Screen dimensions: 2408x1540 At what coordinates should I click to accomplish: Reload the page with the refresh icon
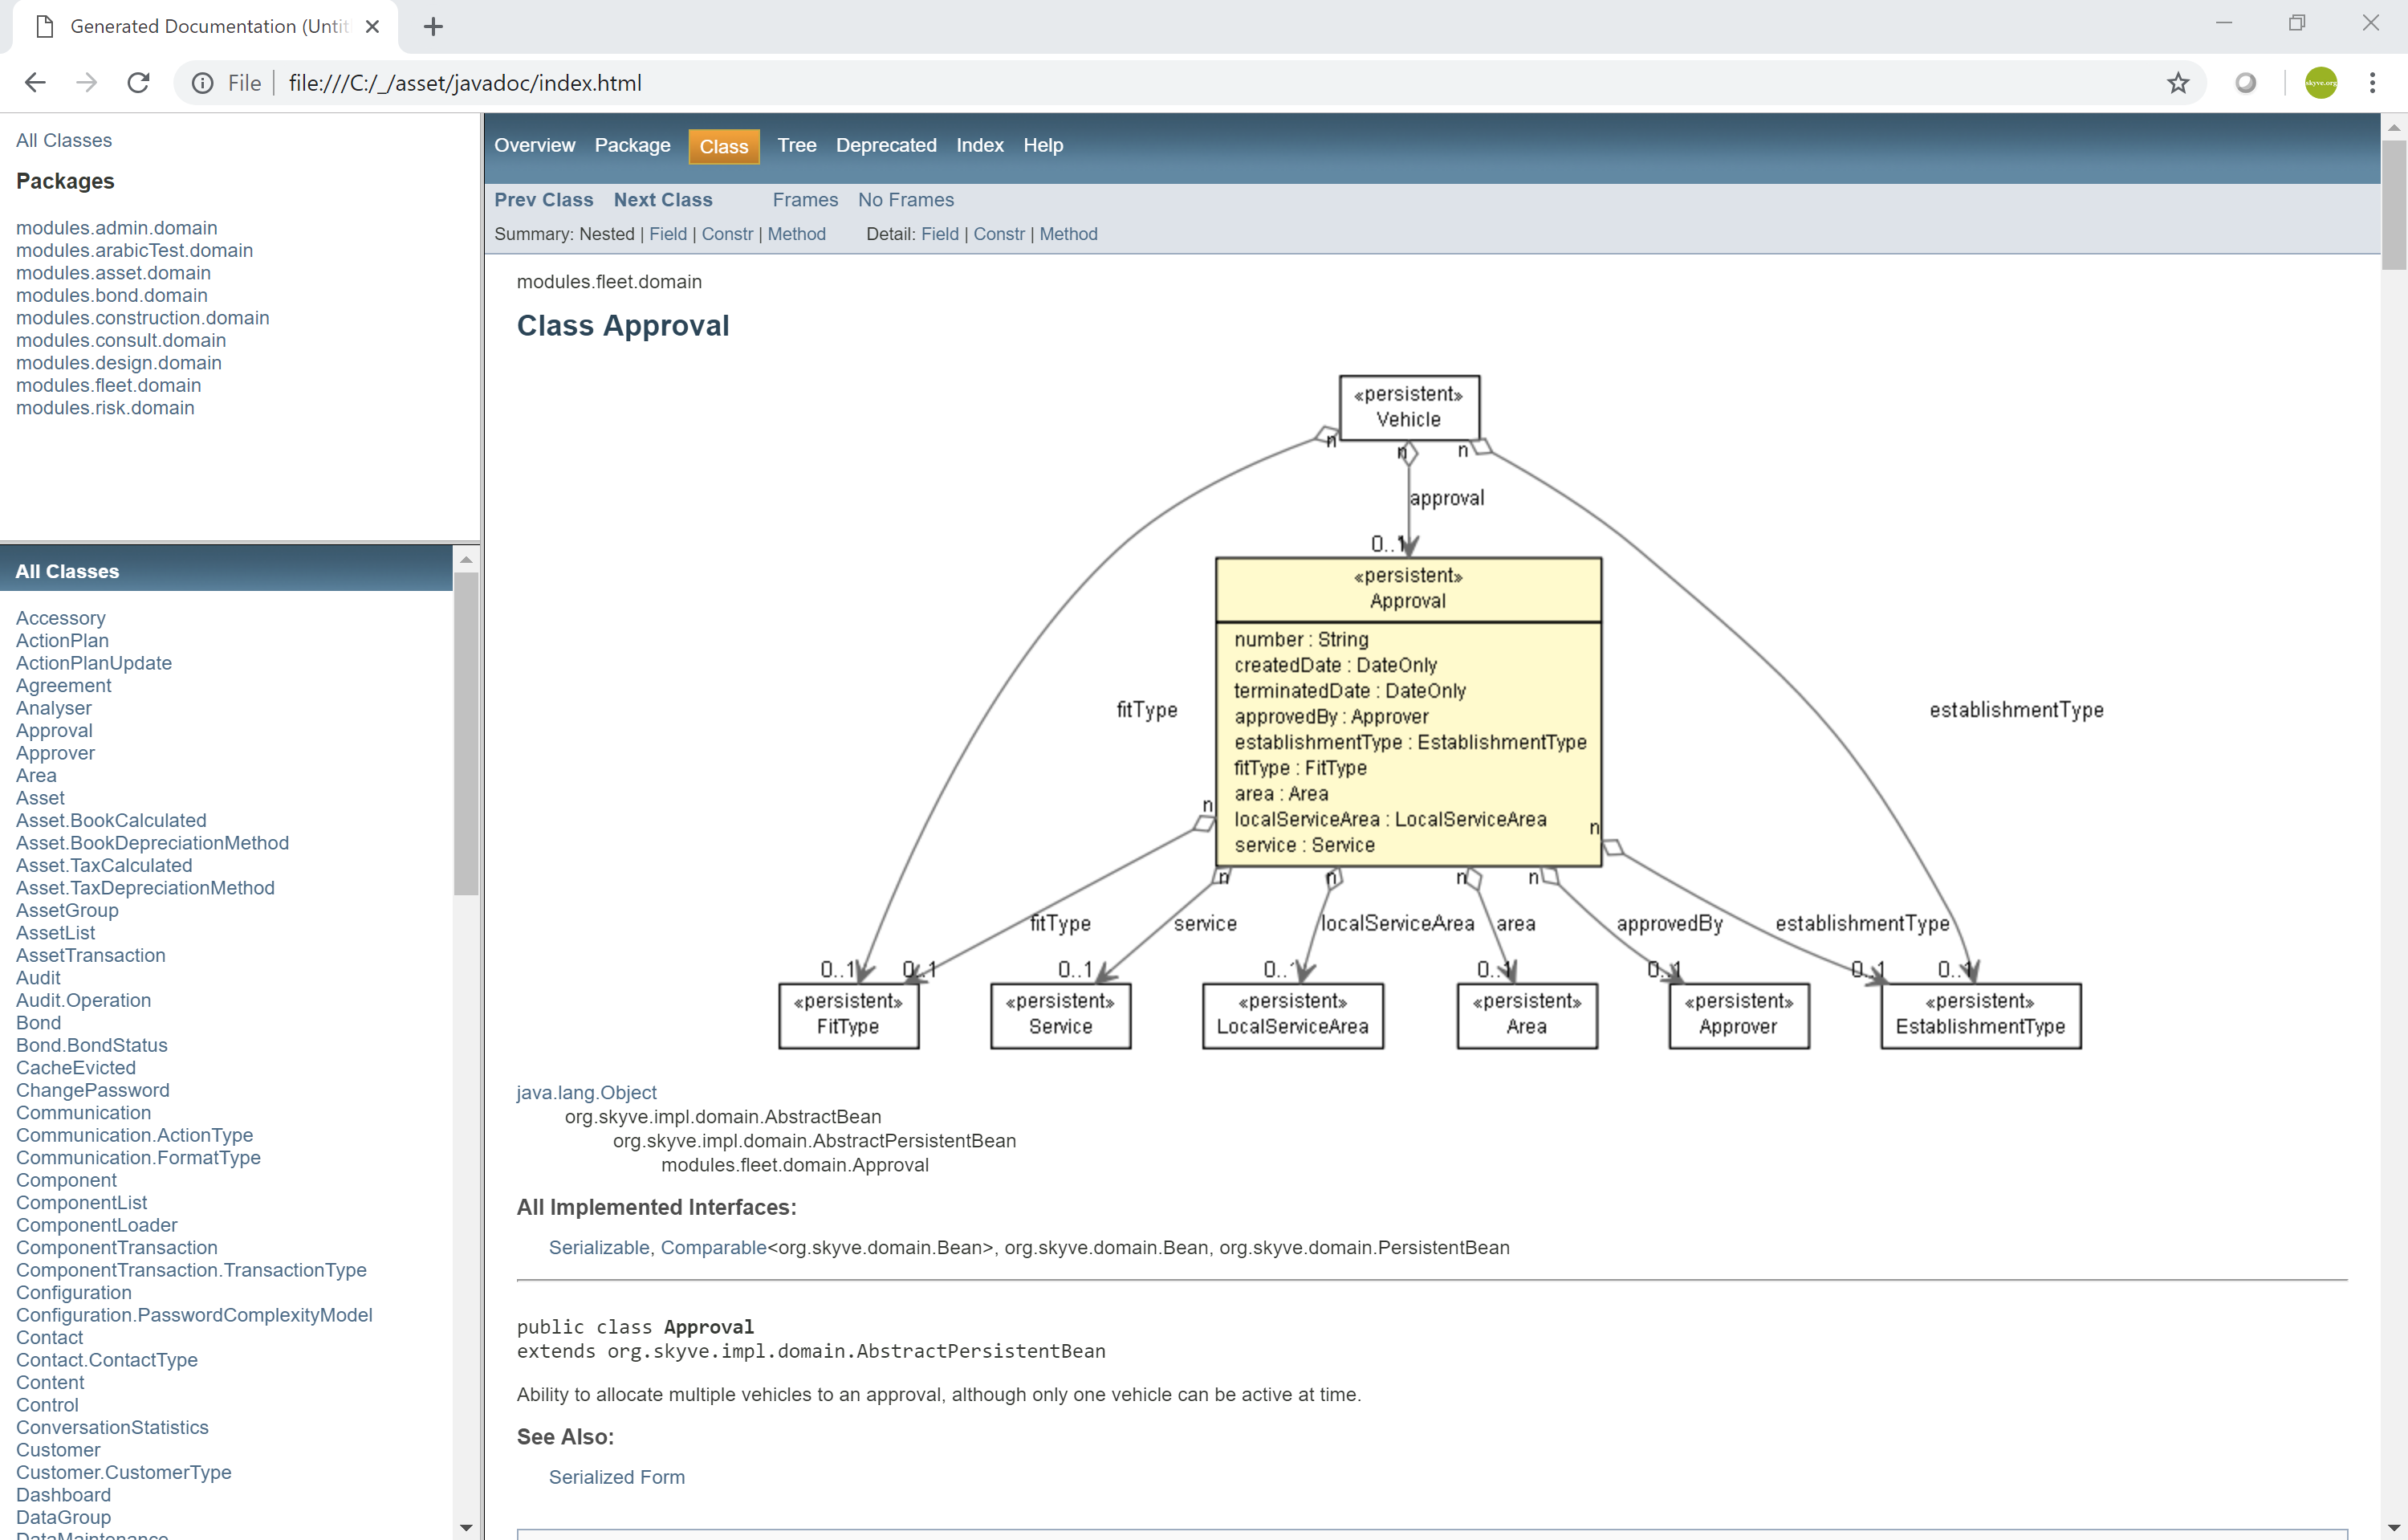[139, 83]
